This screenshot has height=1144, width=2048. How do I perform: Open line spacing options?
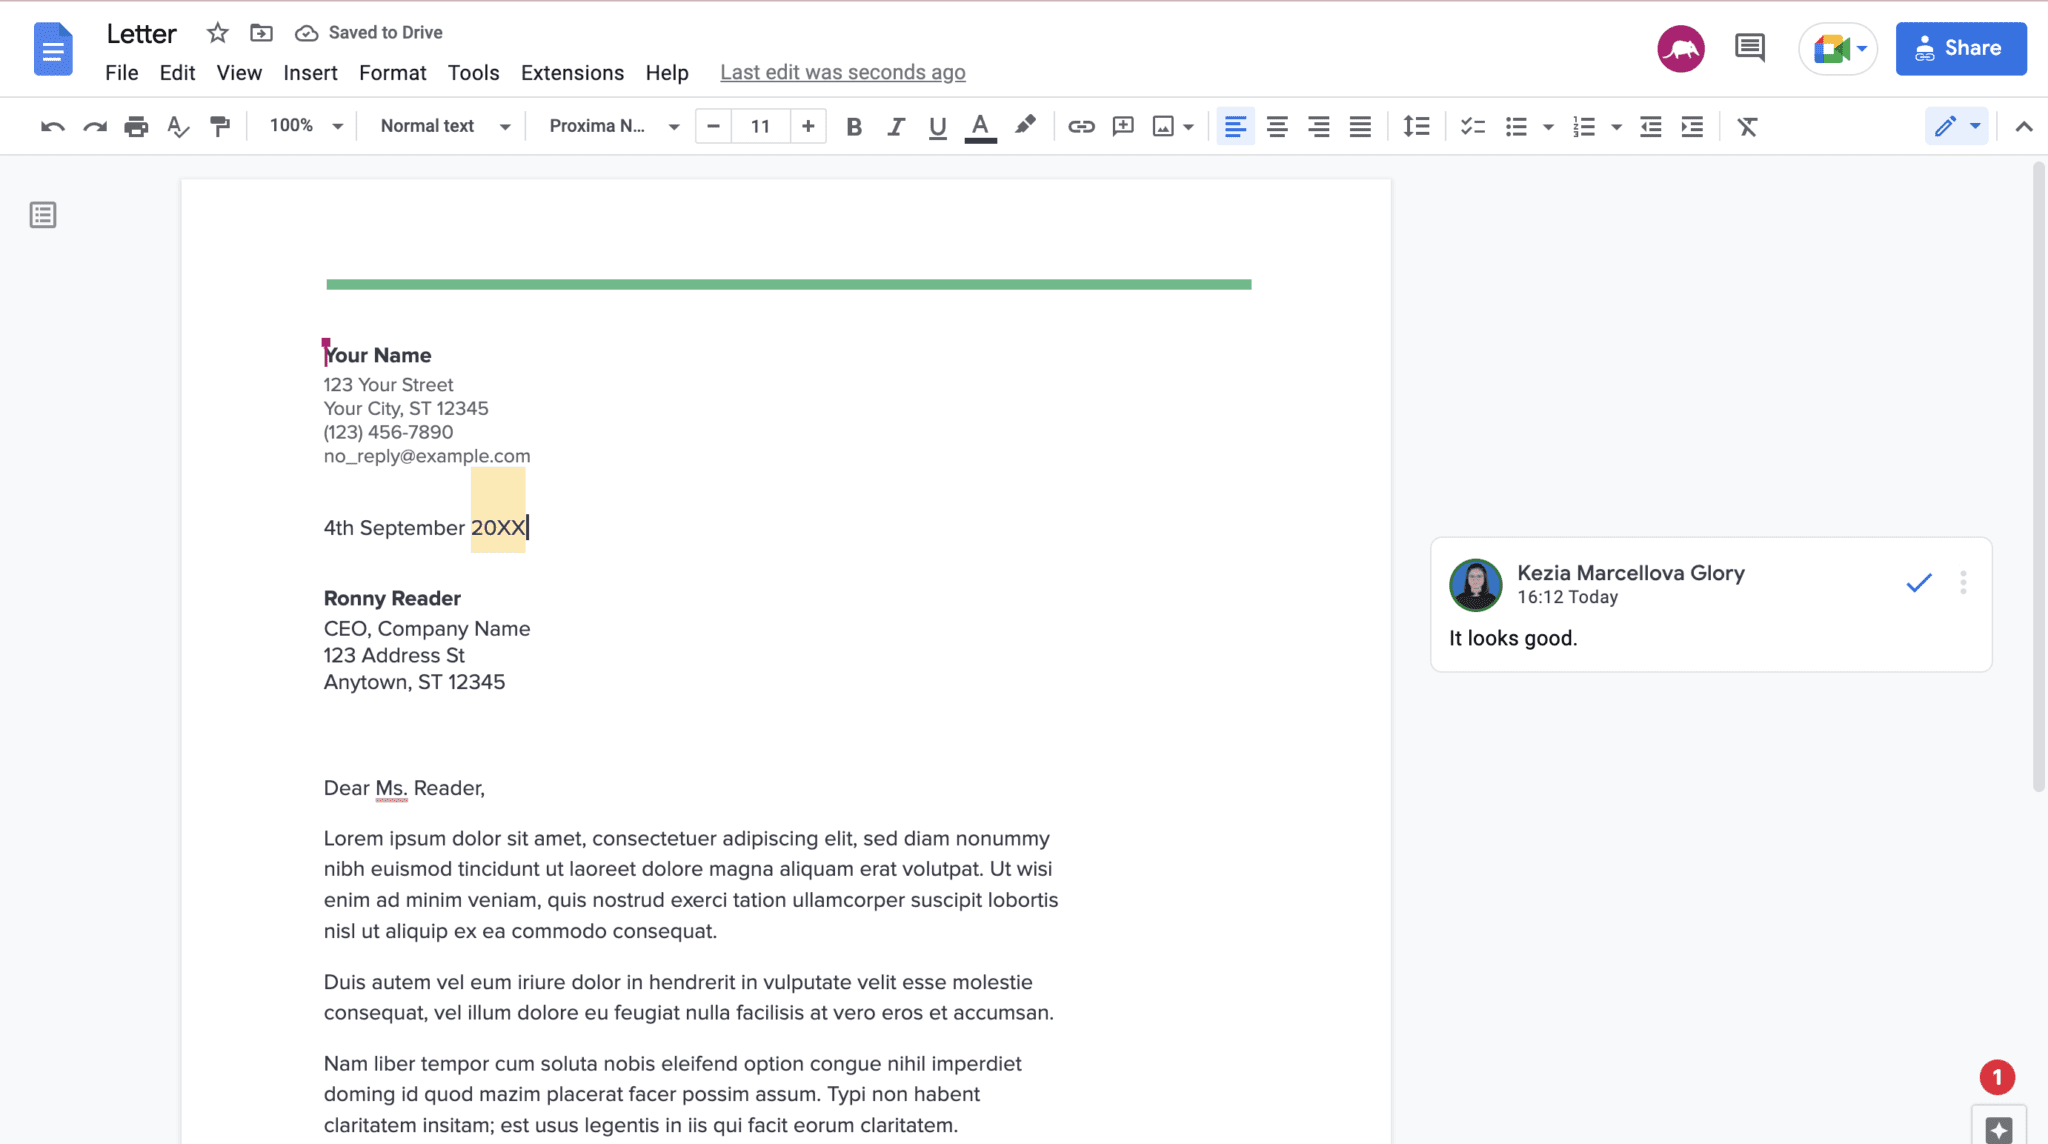click(1416, 126)
